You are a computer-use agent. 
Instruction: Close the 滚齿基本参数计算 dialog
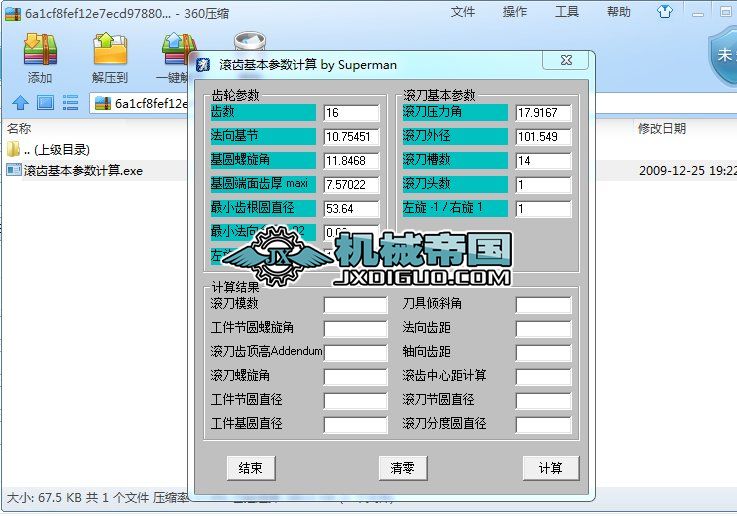[x=566, y=61]
